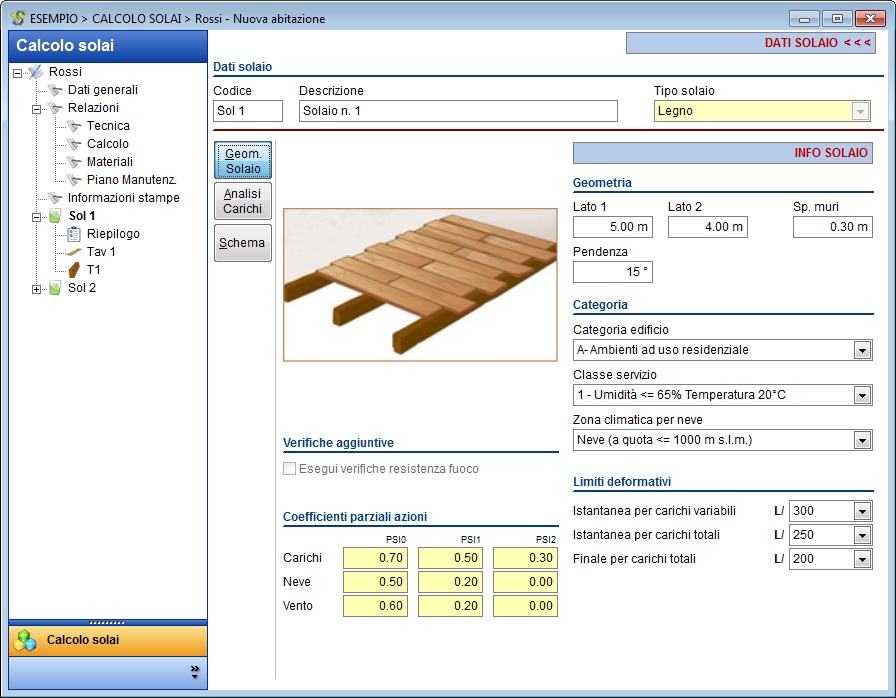Click the Riepilogo document icon in tree
The image size is (896, 698).
click(74, 234)
